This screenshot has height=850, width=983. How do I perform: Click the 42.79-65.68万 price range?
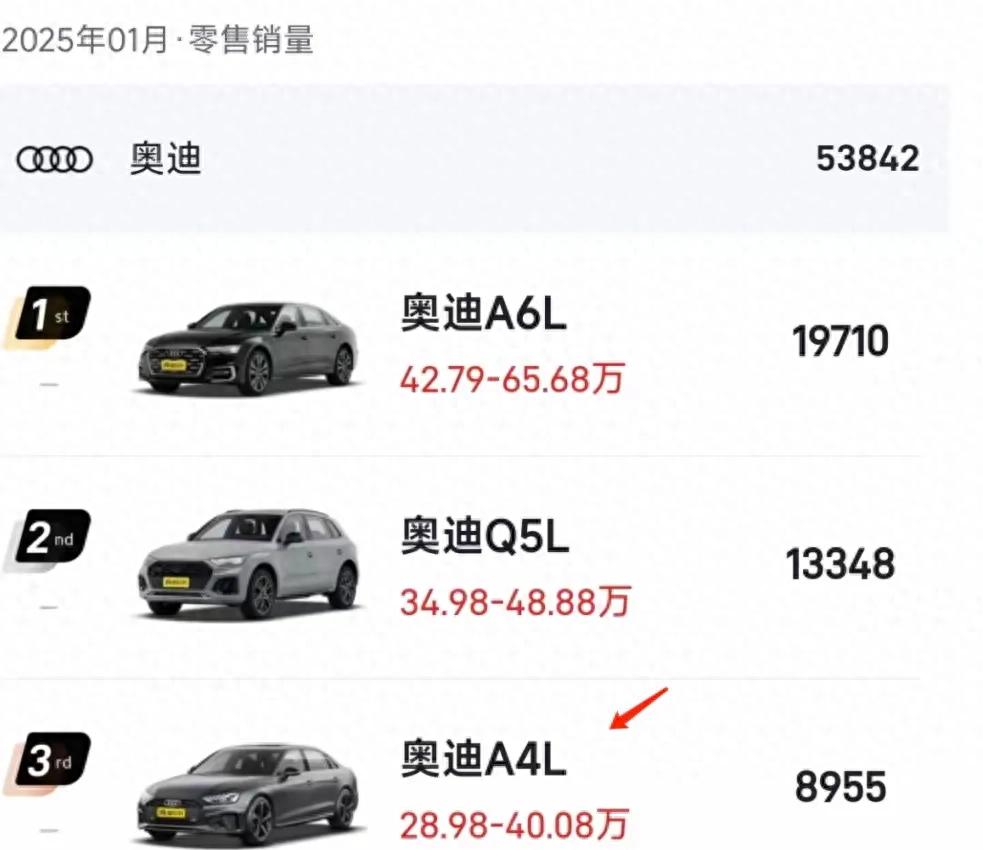pyautogui.click(x=512, y=380)
